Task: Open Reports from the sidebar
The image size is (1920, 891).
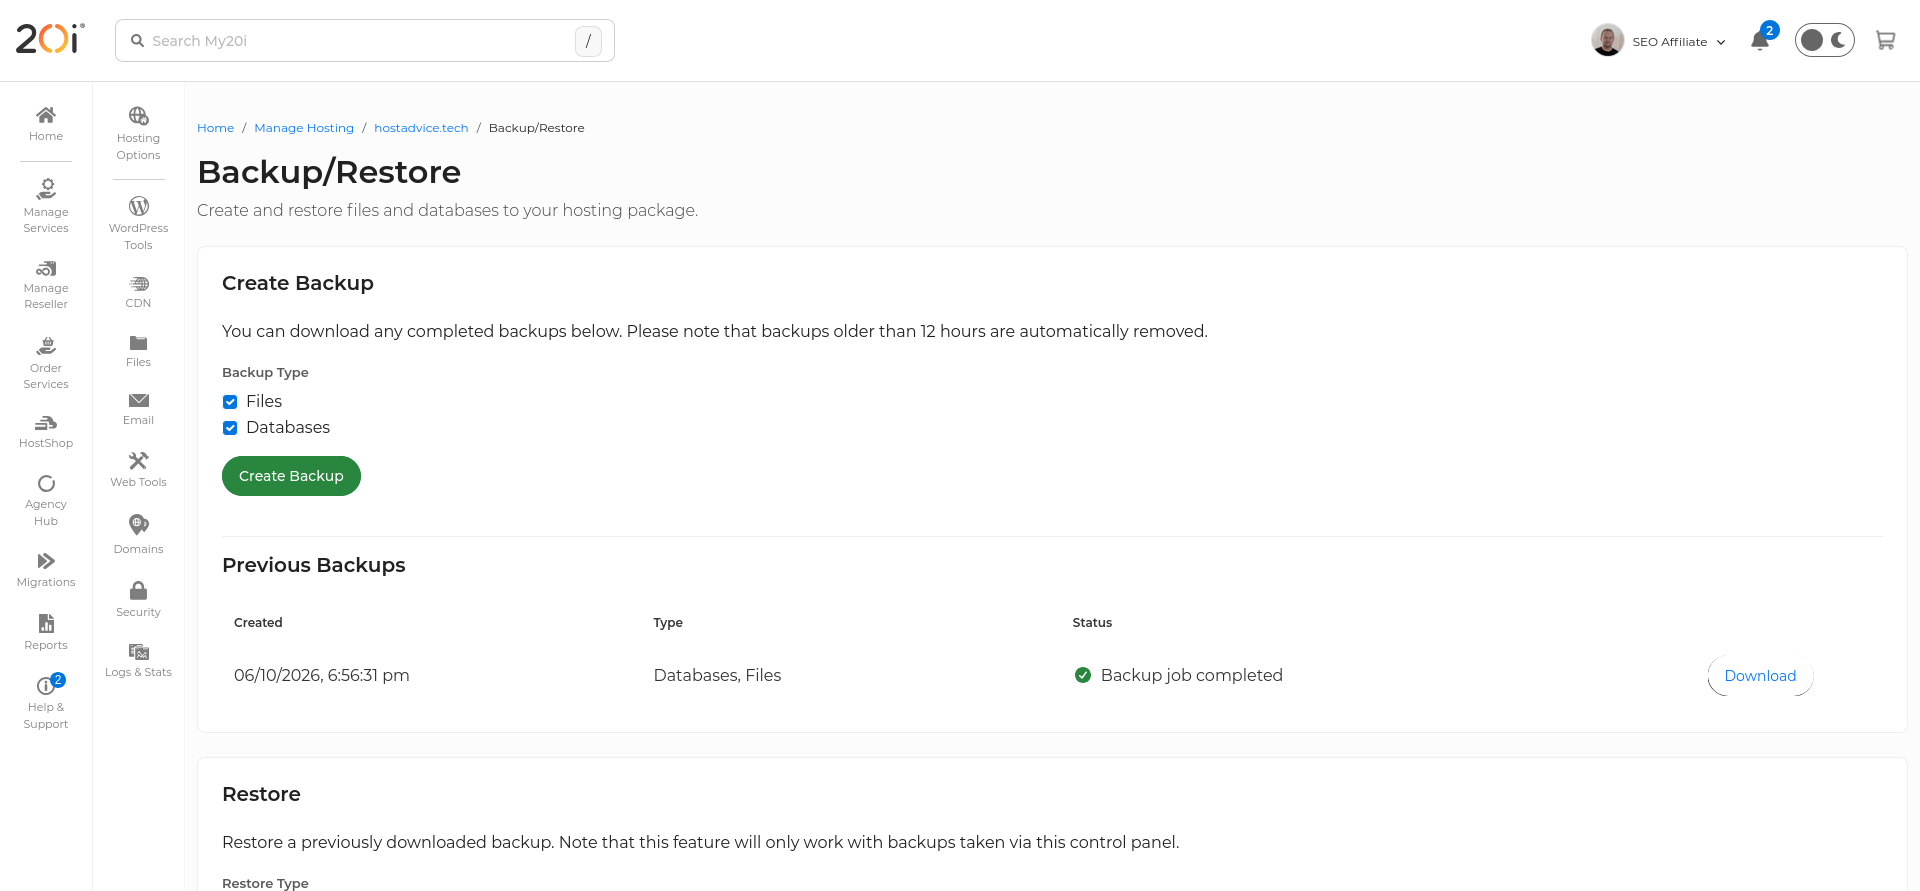Action: [46, 632]
